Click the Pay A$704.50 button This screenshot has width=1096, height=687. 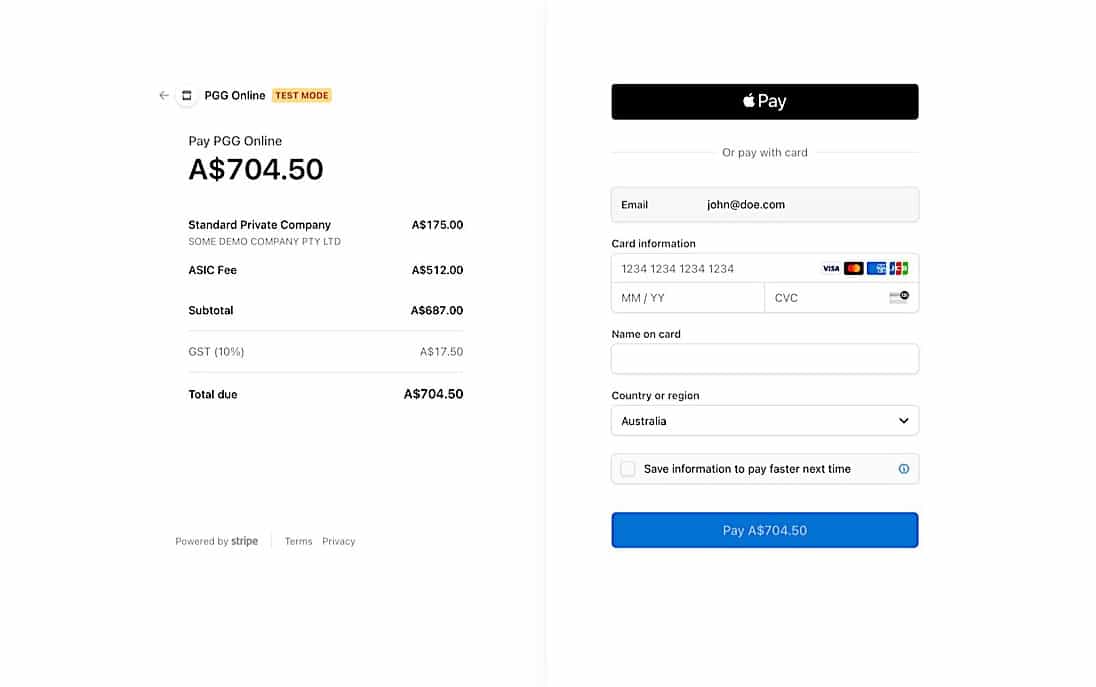(x=765, y=530)
